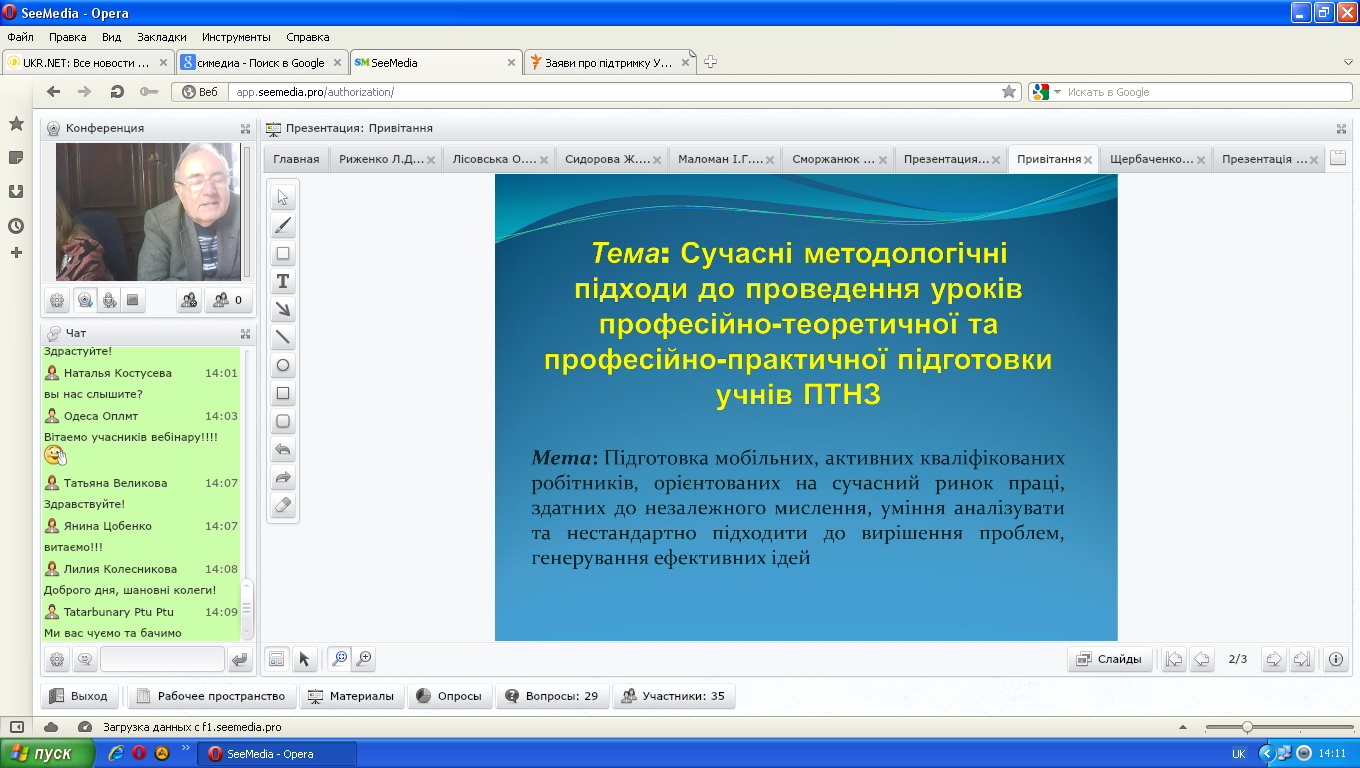This screenshot has height=768, width=1360.
Task: Undo the last whiteboard action
Action: pyautogui.click(x=283, y=450)
